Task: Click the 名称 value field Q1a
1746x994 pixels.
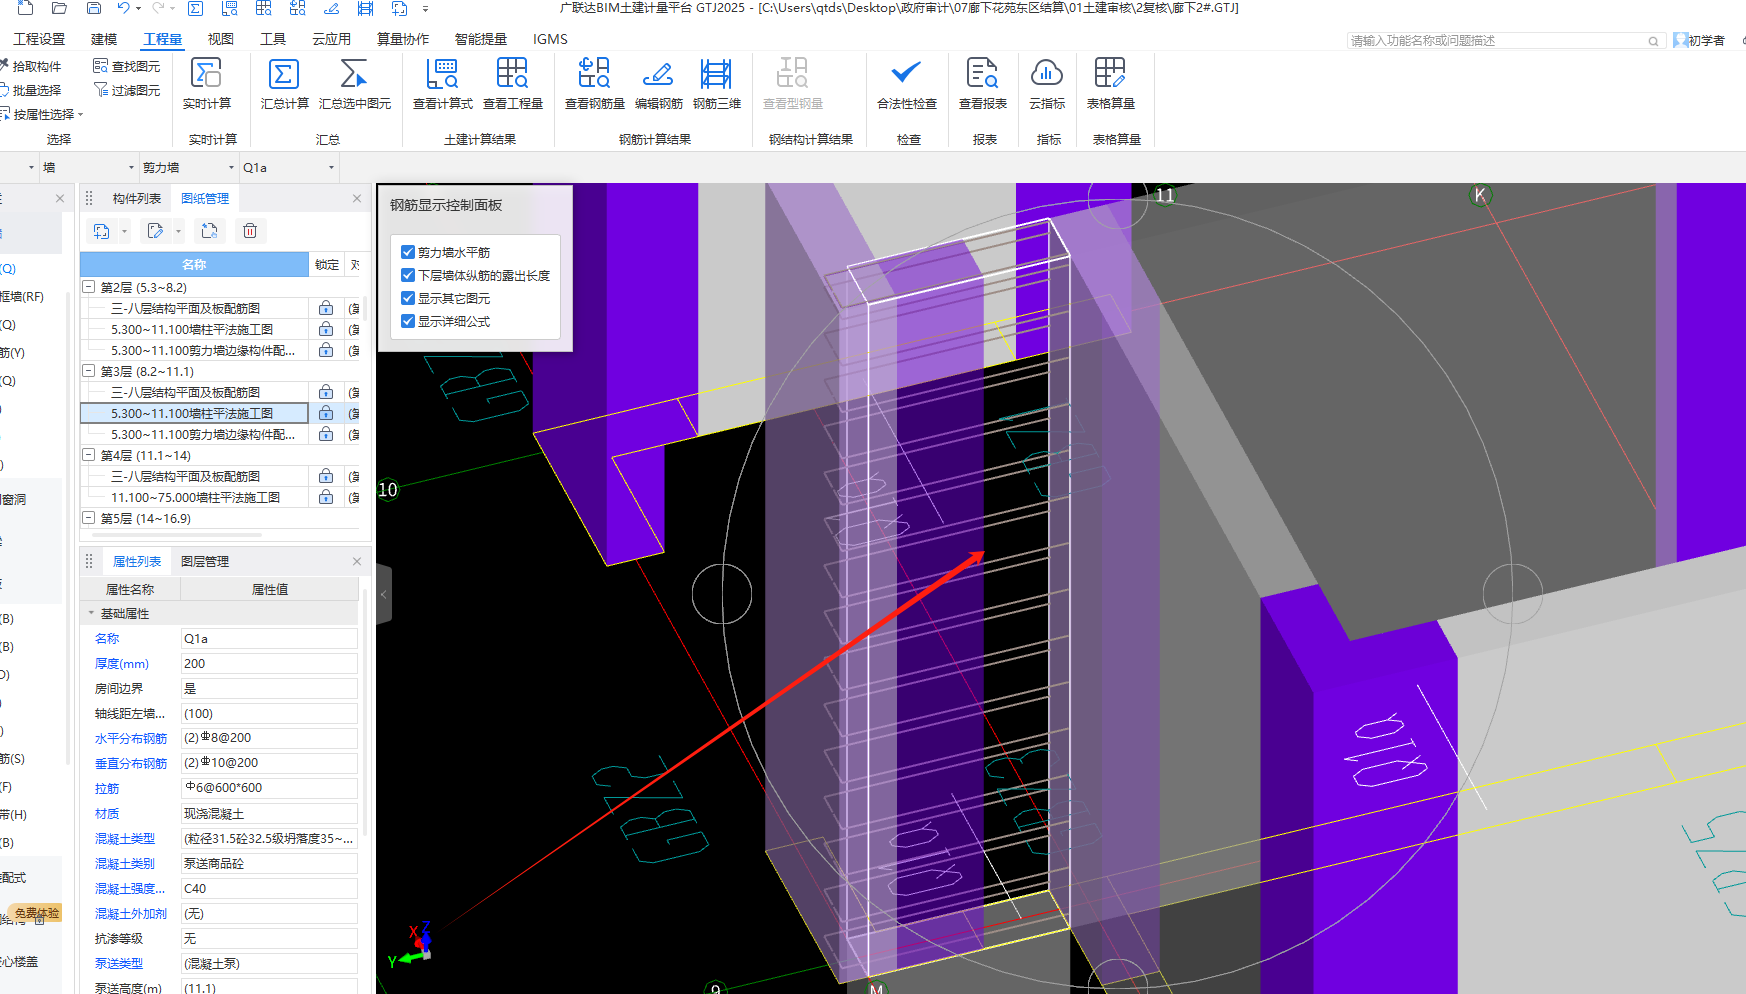Action: 269,638
